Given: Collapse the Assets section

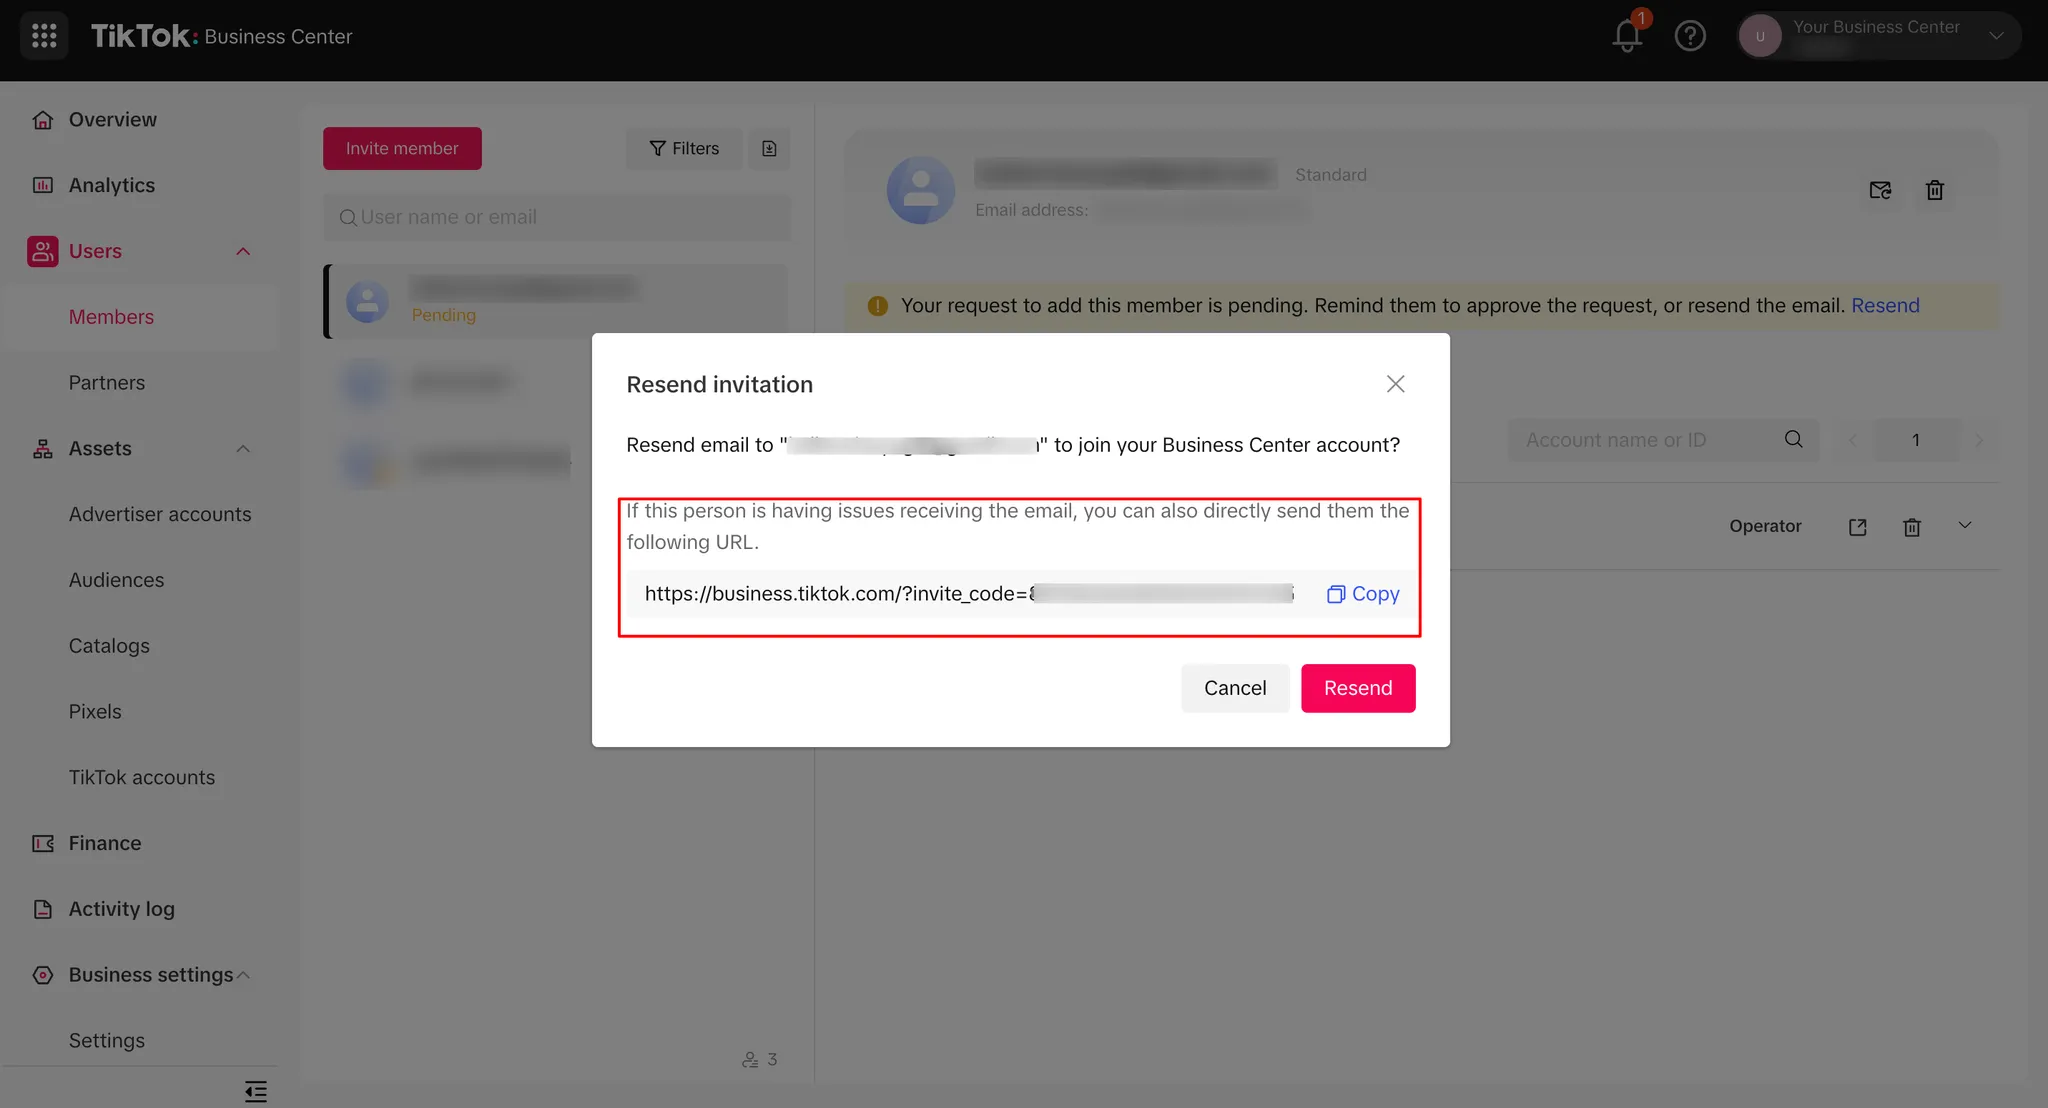Looking at the screenshot, I should click(x=243, y=449).
